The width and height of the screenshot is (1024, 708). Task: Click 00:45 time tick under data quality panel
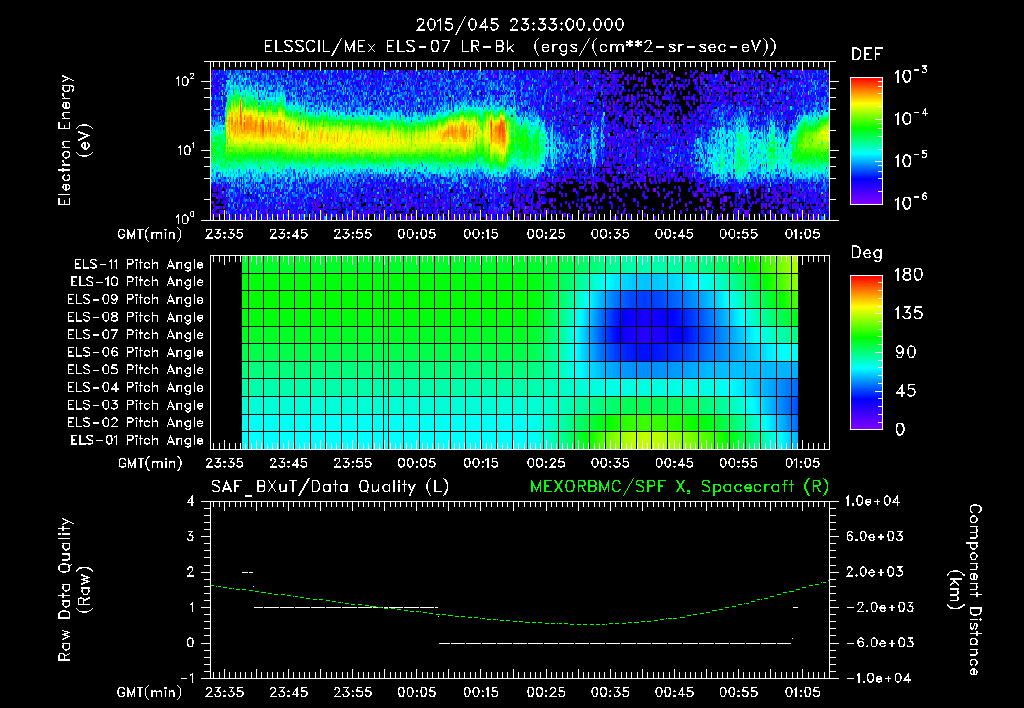coord(674,692)
